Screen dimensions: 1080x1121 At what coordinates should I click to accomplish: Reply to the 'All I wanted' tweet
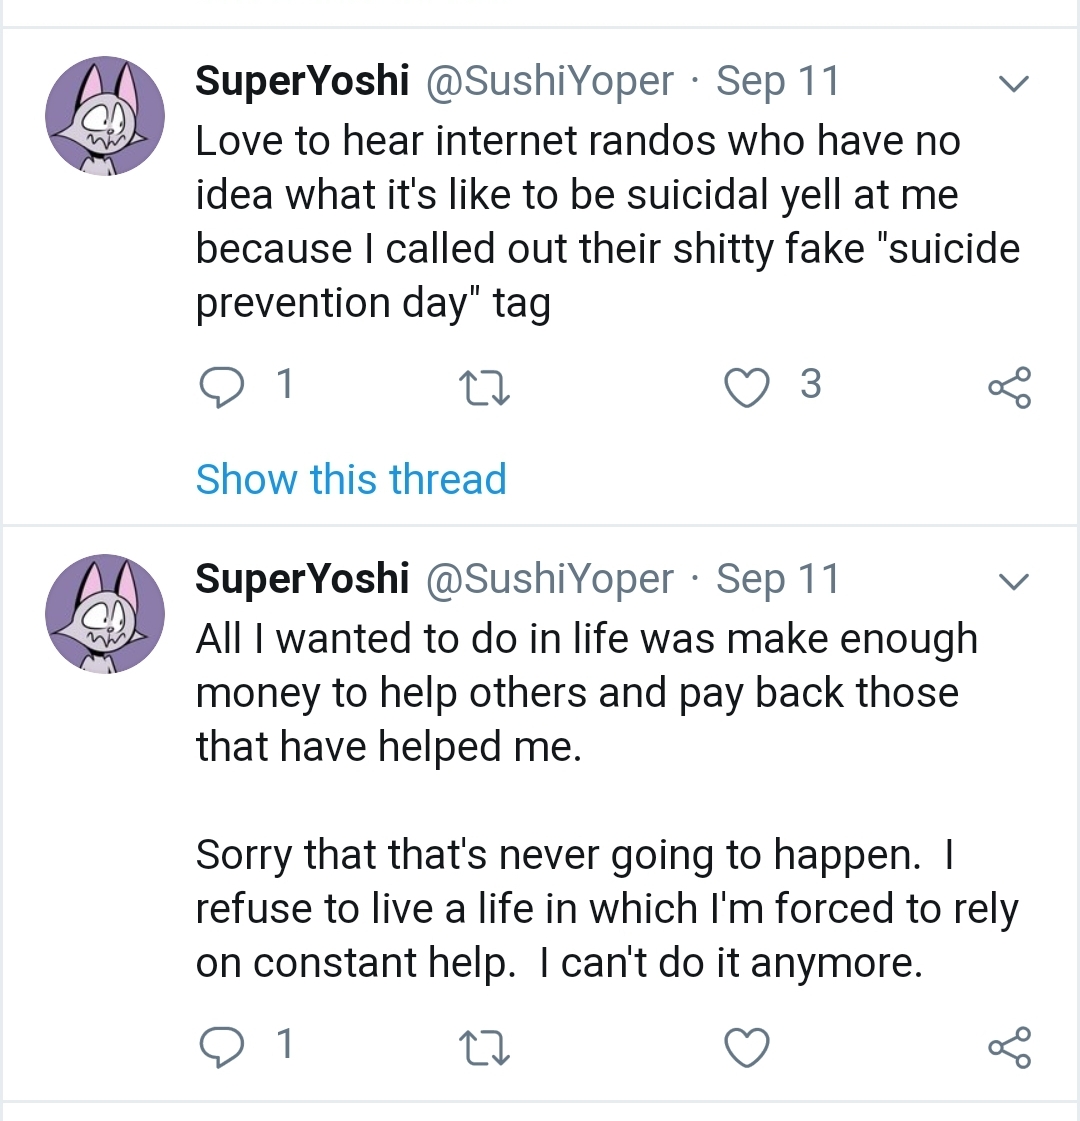(222, 1047)
